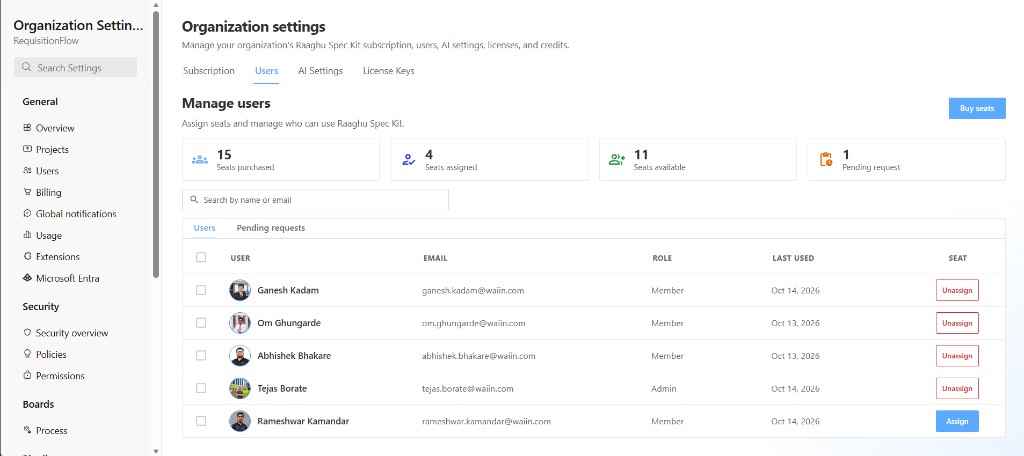
Task: Click the Billing cart icon
Action: pyautogui.click(x=27, y=192)
